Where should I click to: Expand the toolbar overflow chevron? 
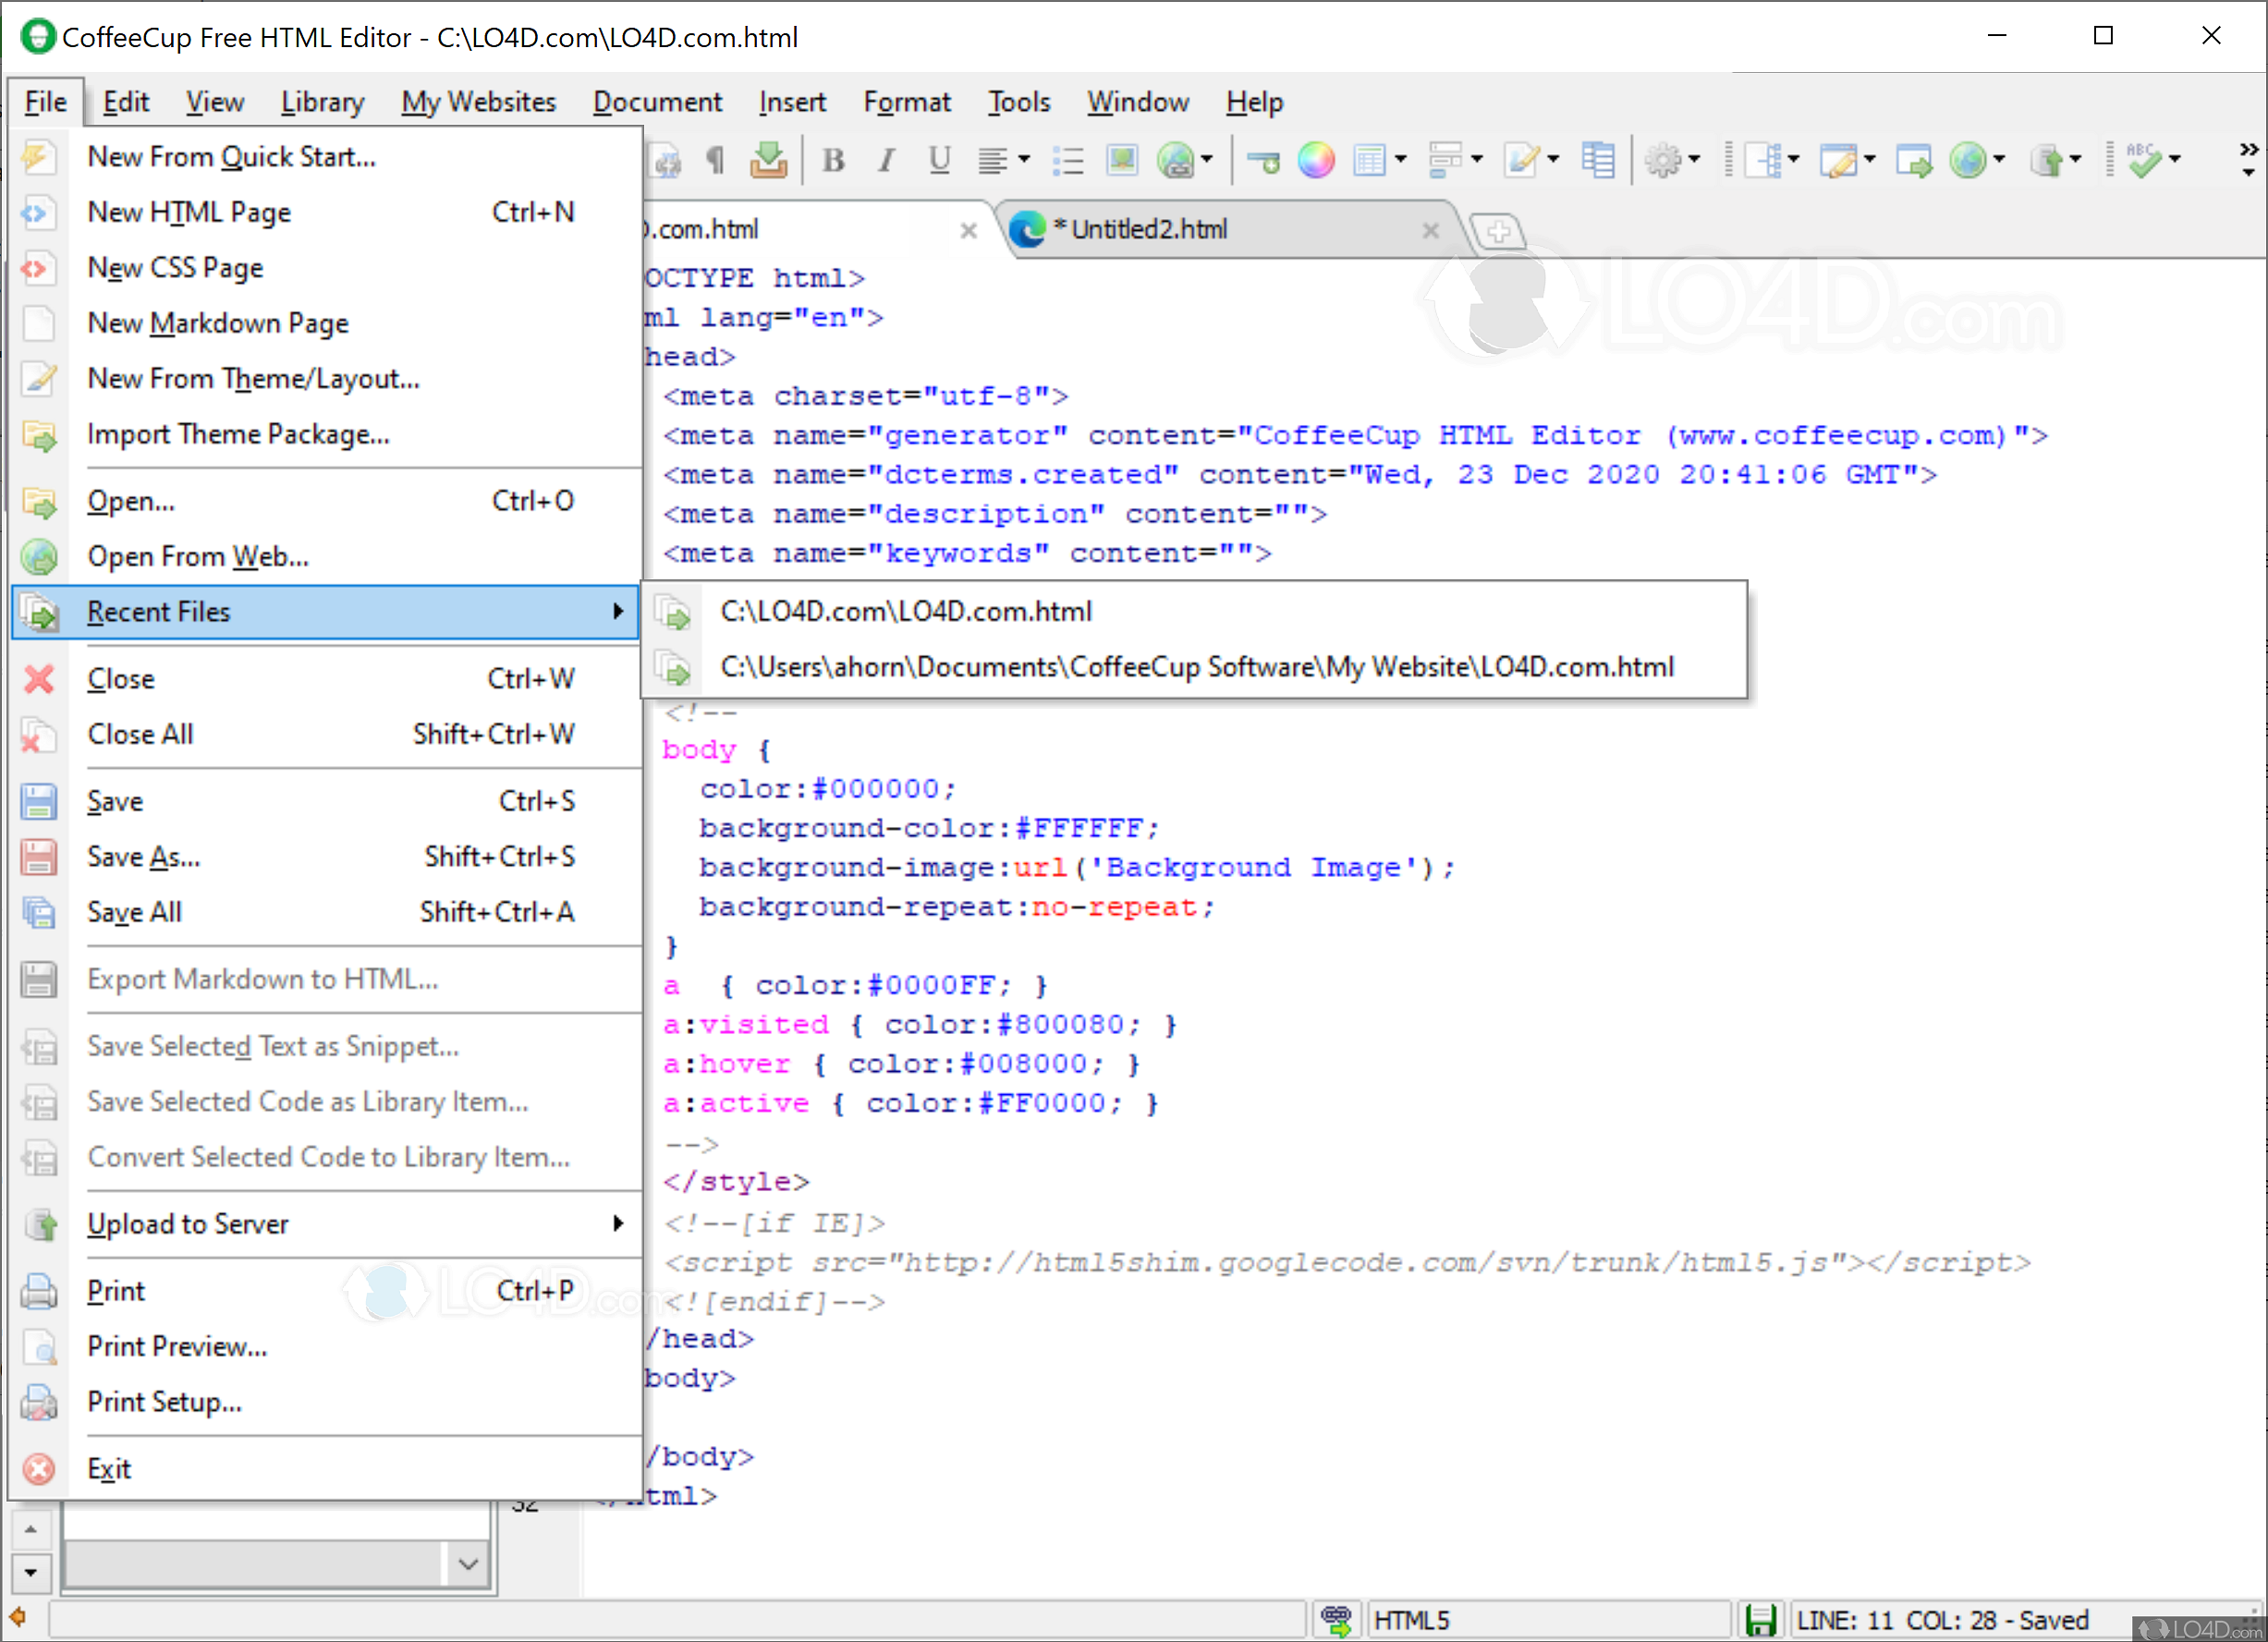(2248, 150)
